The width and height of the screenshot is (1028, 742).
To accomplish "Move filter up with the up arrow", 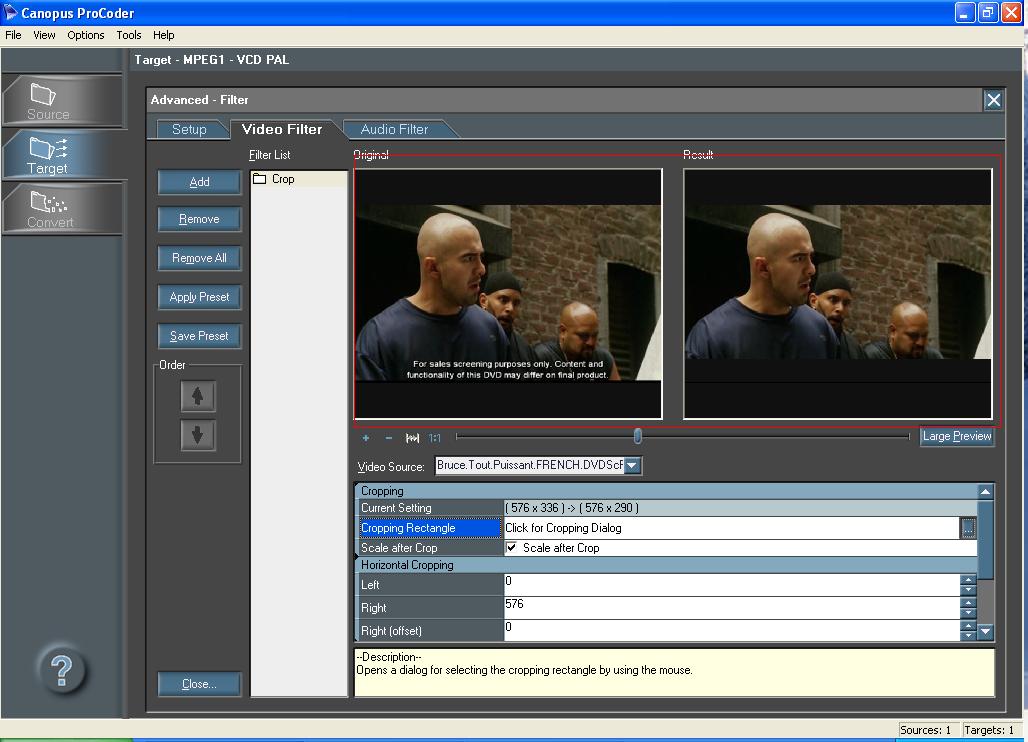I will [x=197, y=396].
